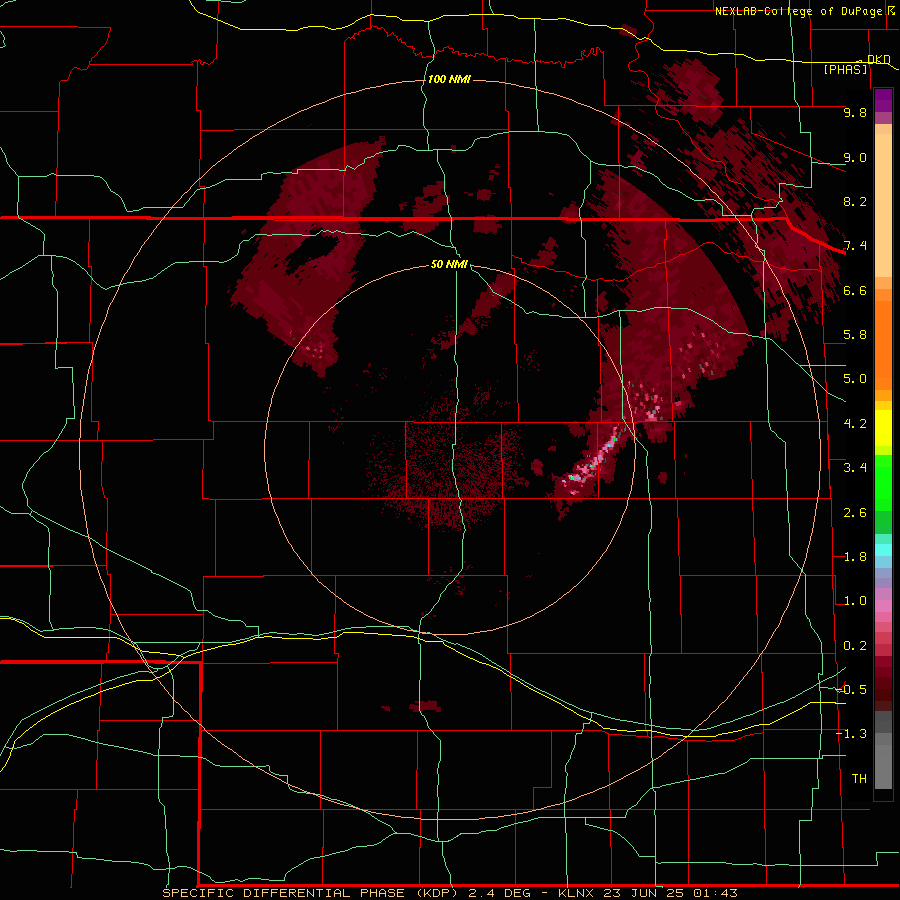The height and width of the screenshot is (900, 900).
Task: Click the 100 NMI range ring label
Action: coord(449,79)
